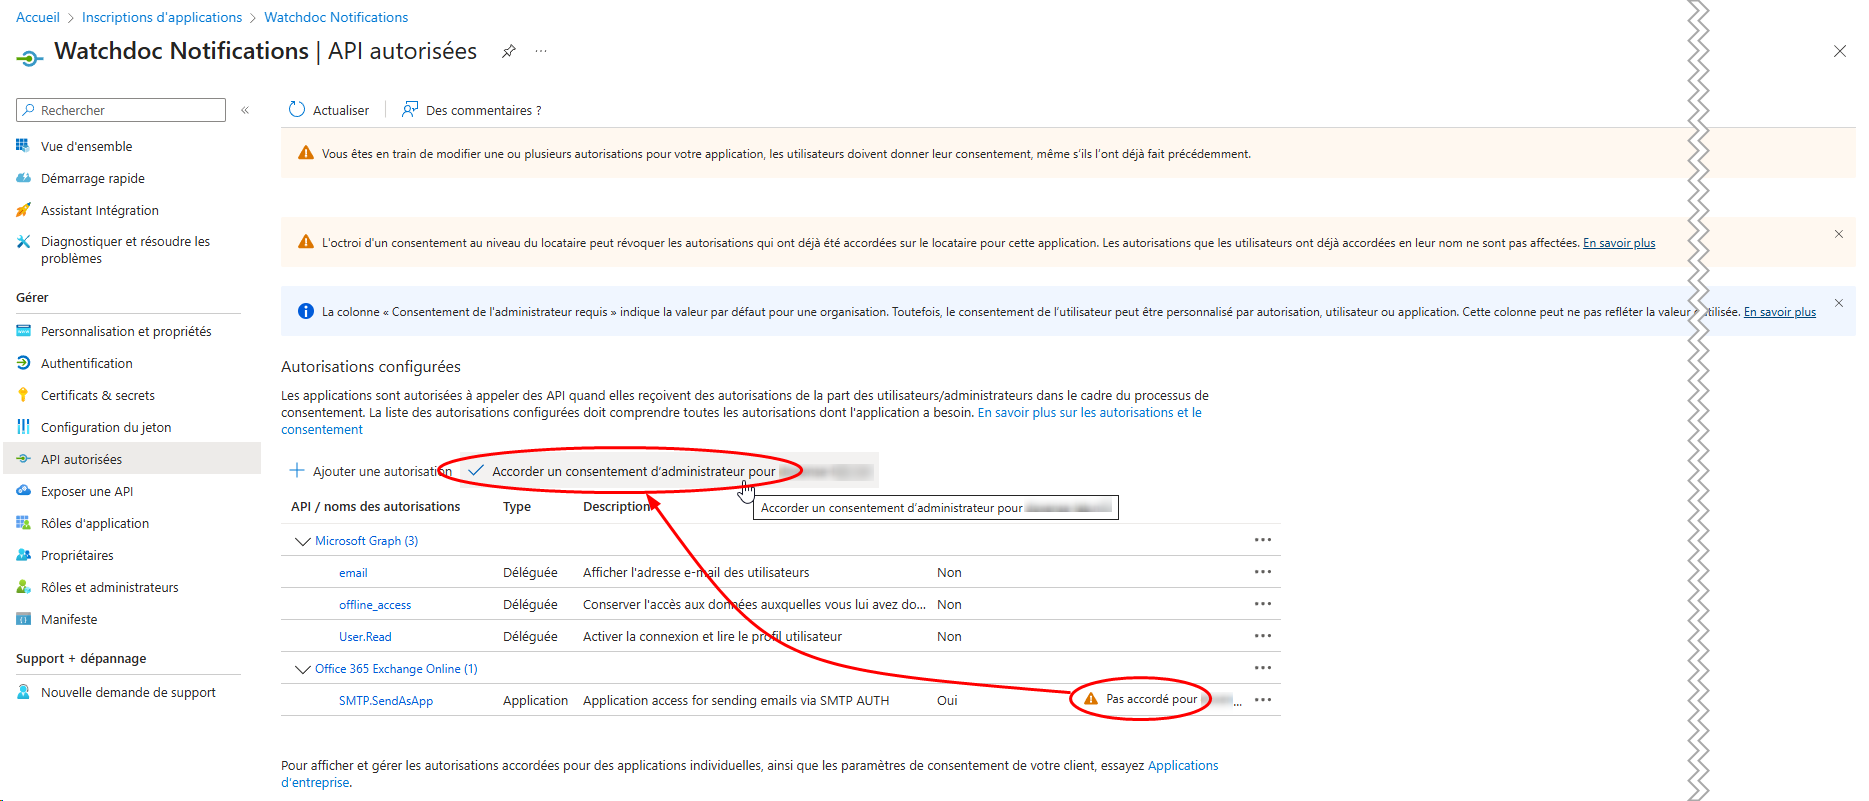This screenshot has height=801, width=1869.
Task: Open Manifeste in sidebar
Action: 69,619
